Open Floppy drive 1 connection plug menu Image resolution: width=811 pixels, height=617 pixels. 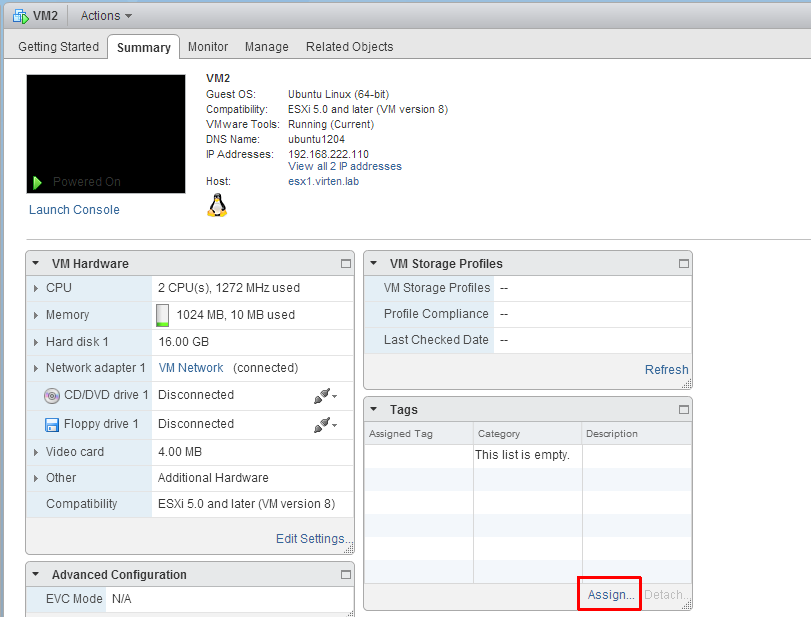tap(325, 425)
